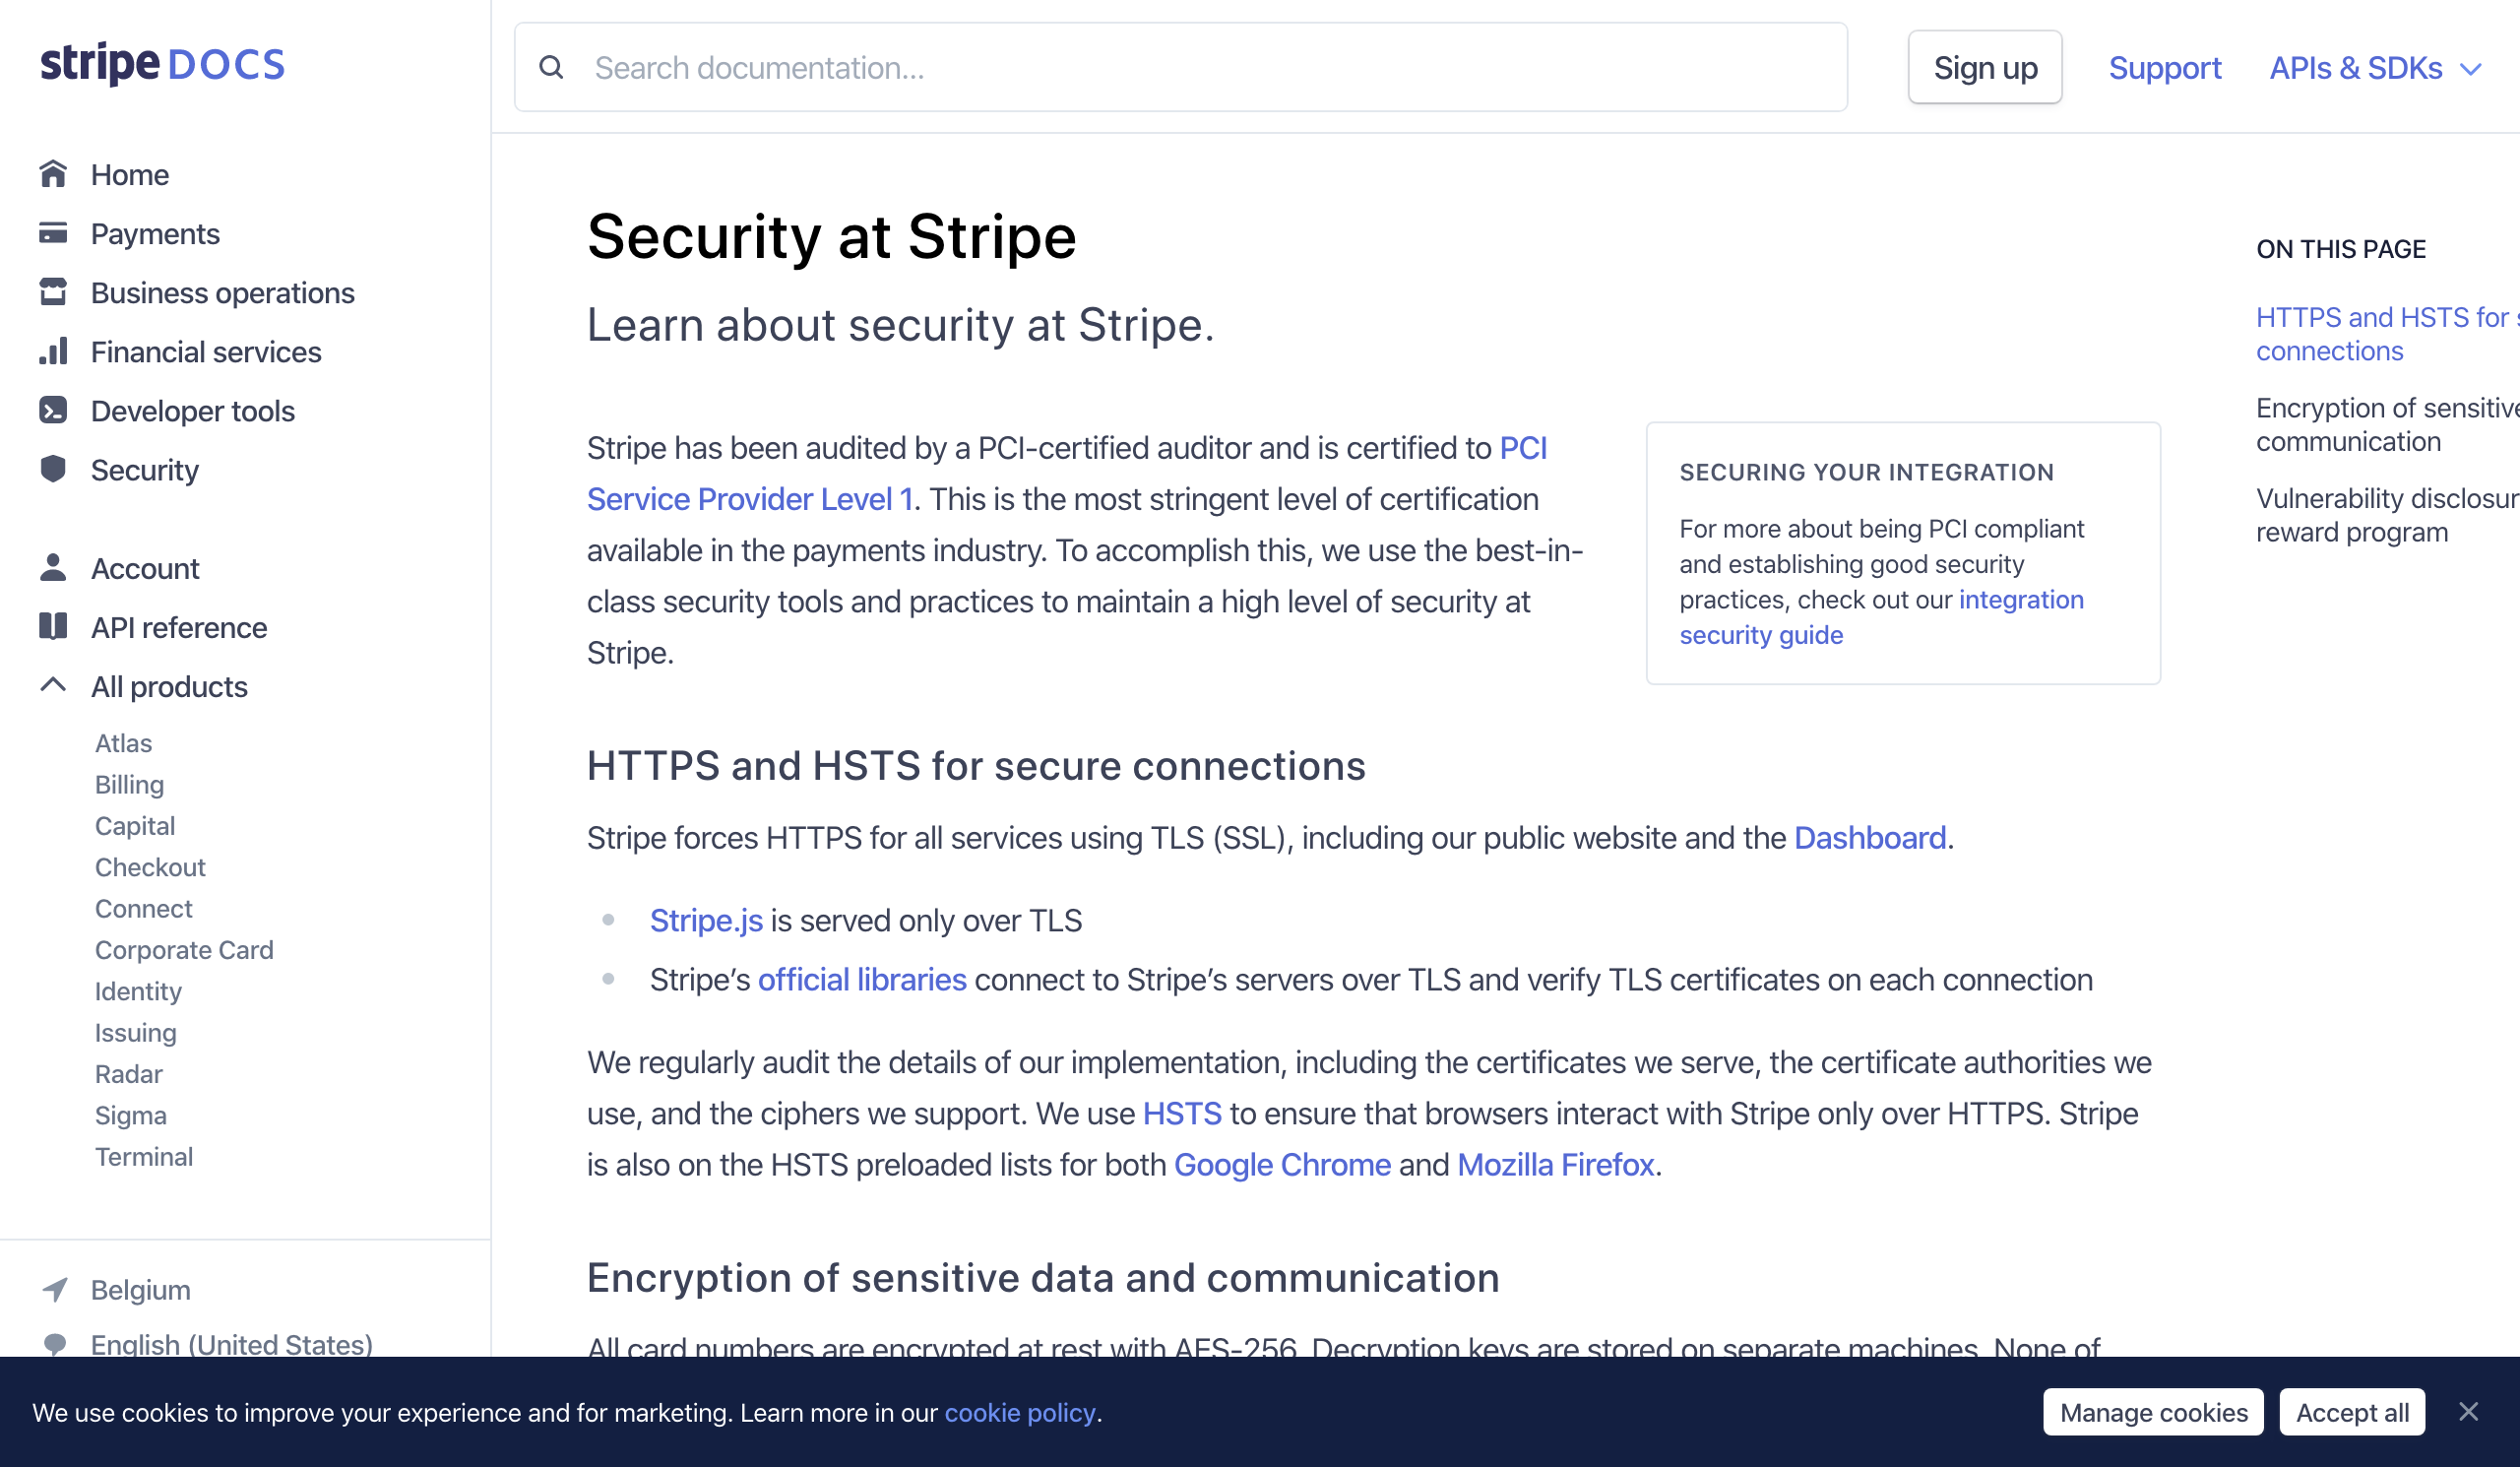Select Security in the sidebar

tap(145, 469)
